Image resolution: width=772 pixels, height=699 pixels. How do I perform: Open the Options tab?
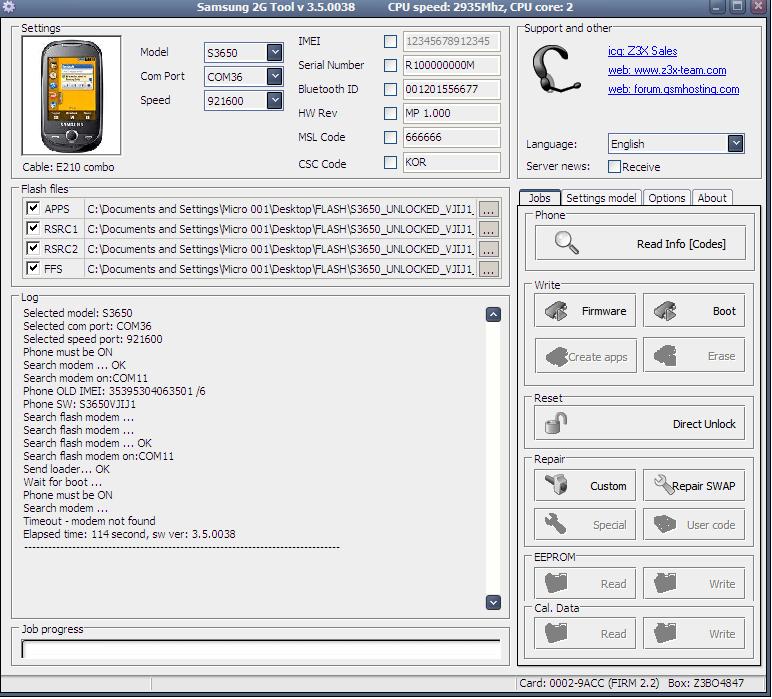click(667, 198)
